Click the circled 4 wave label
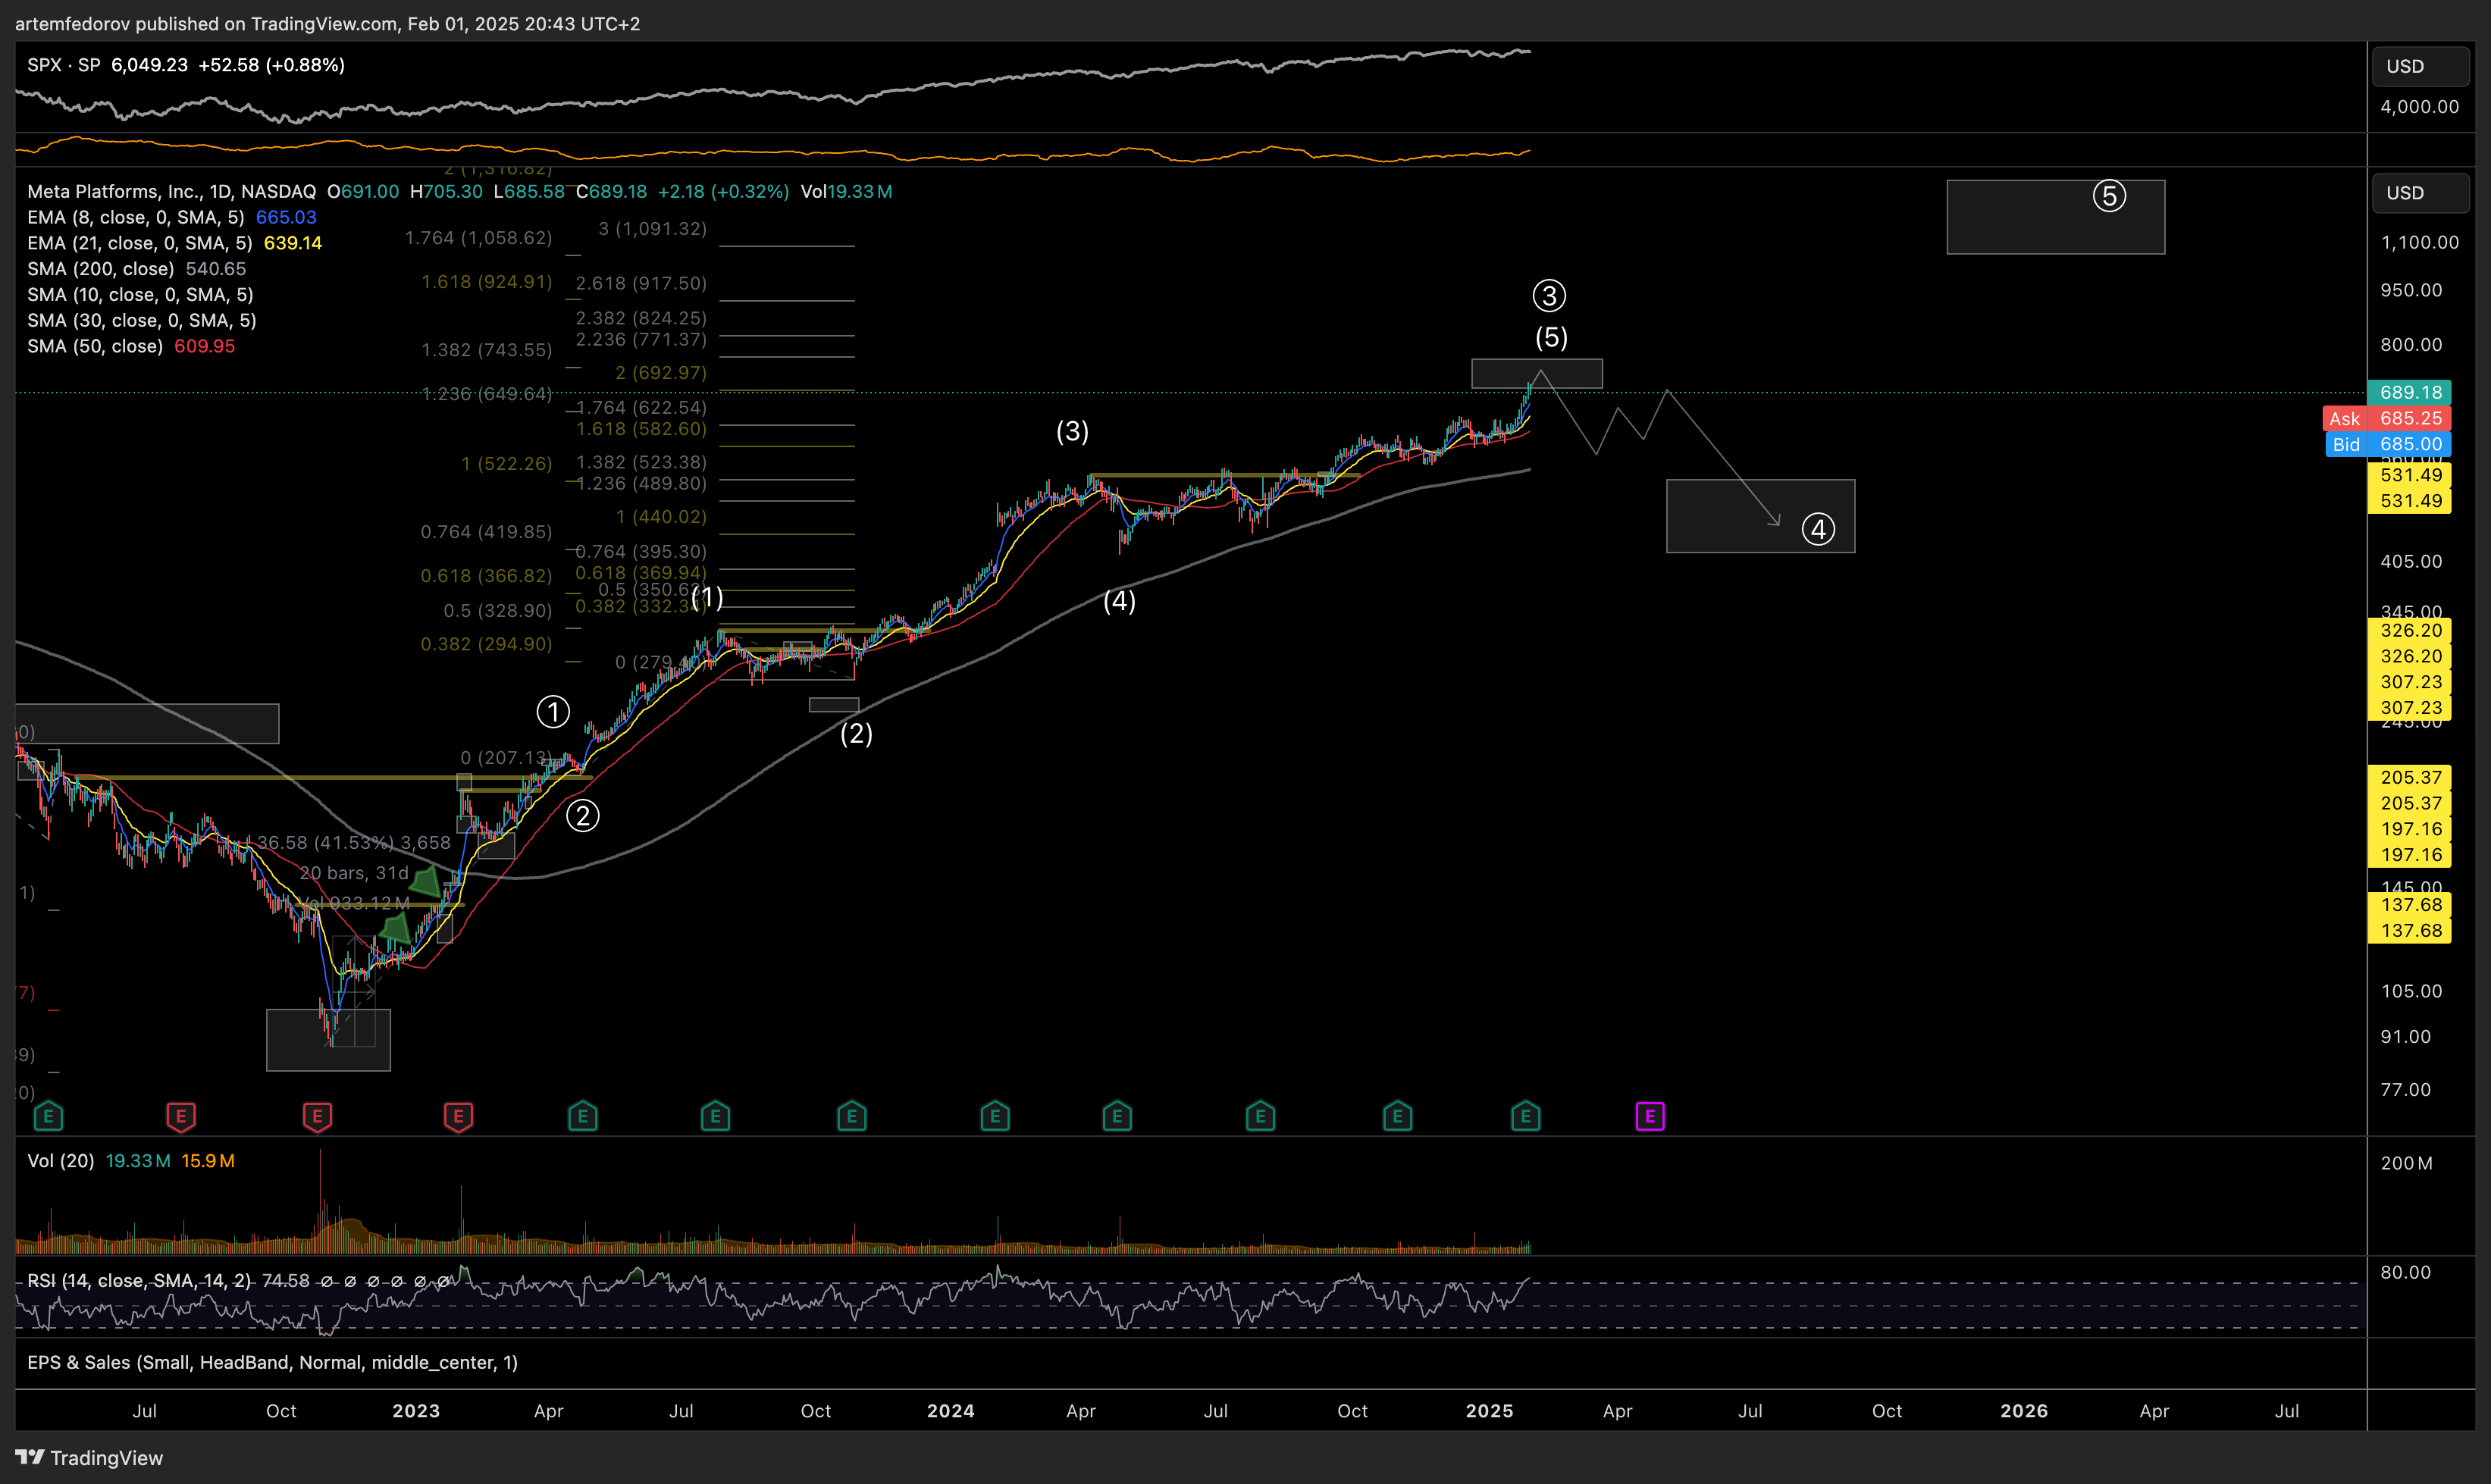Screen dimensions: 2491x1484 pyautogui.click(x=1818, y=529)
